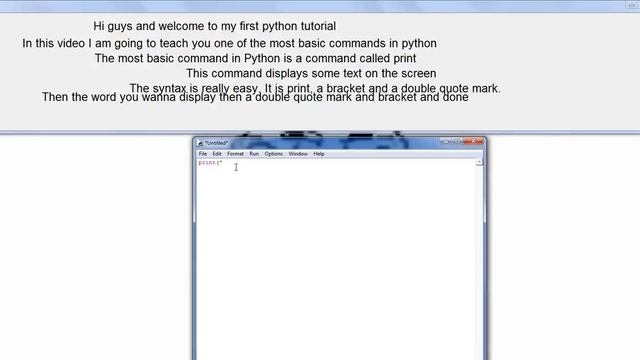Open the Help menu
The width and height of the screenshot is (640, 360).
[x=319, y=154]
